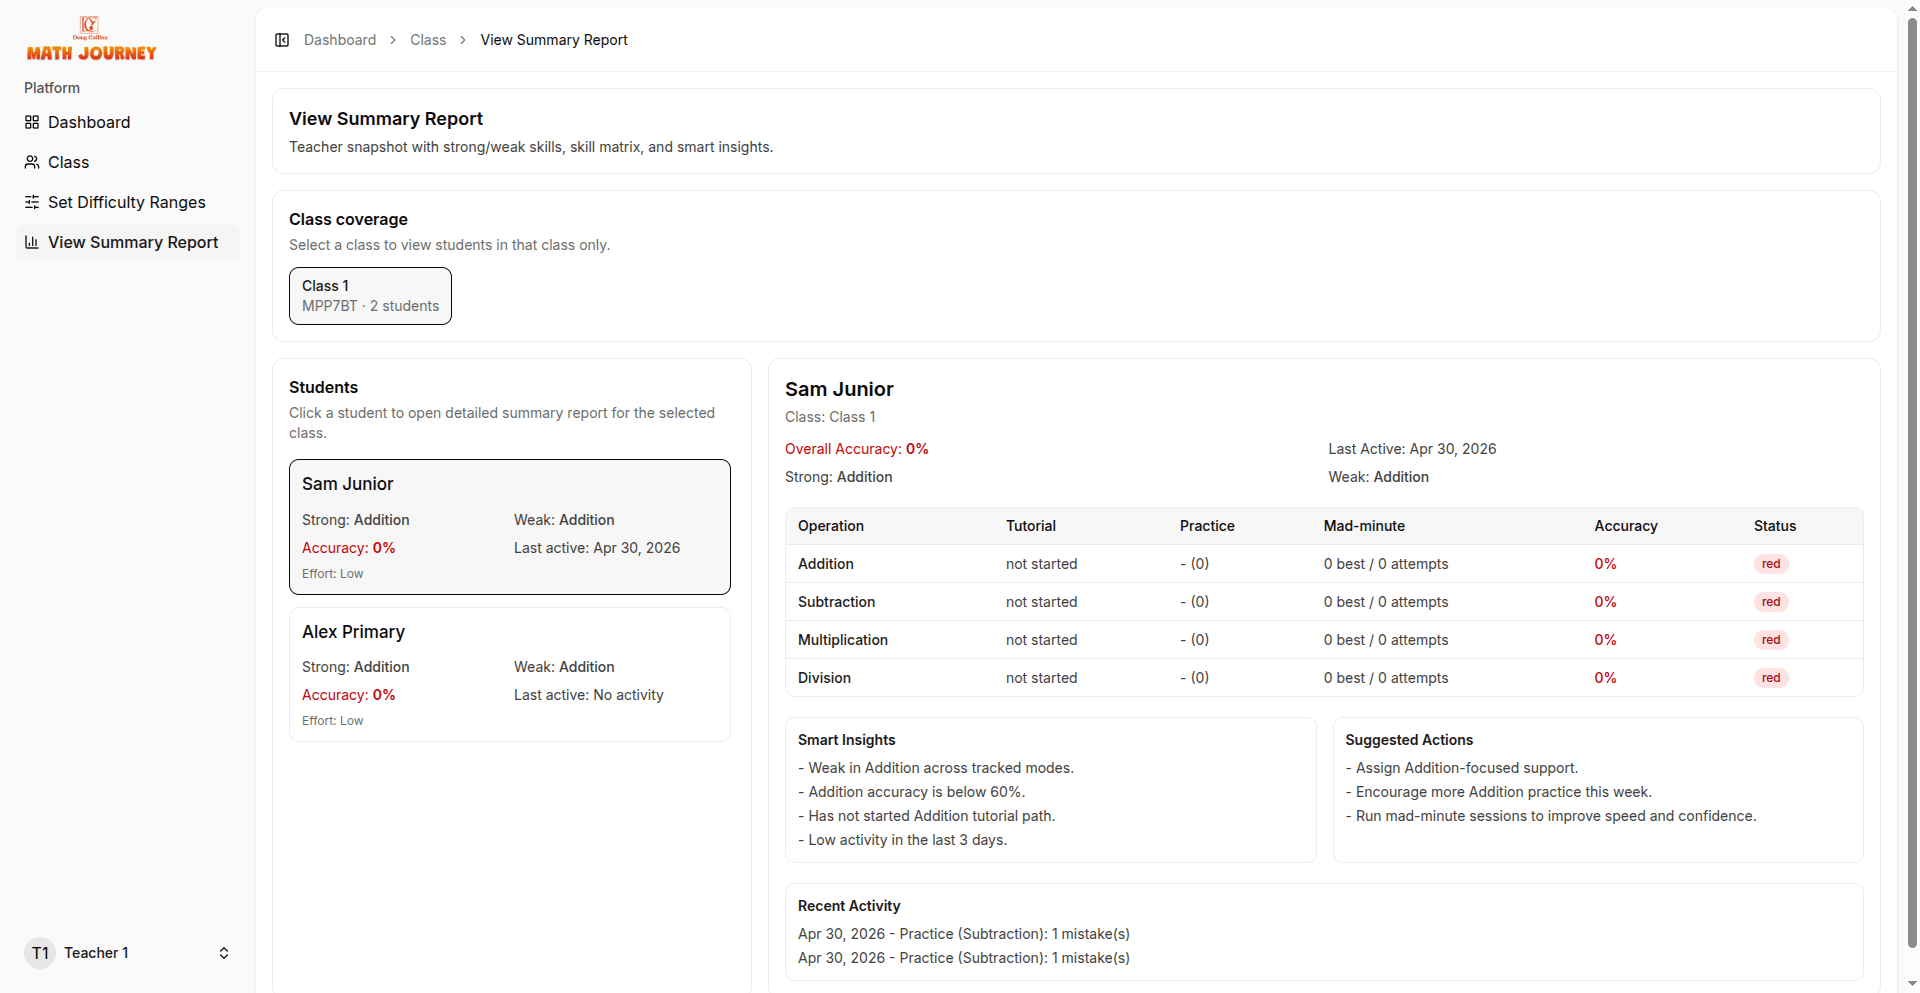Click the Students panel heading
1920x993 pixels.
(323, 387)
